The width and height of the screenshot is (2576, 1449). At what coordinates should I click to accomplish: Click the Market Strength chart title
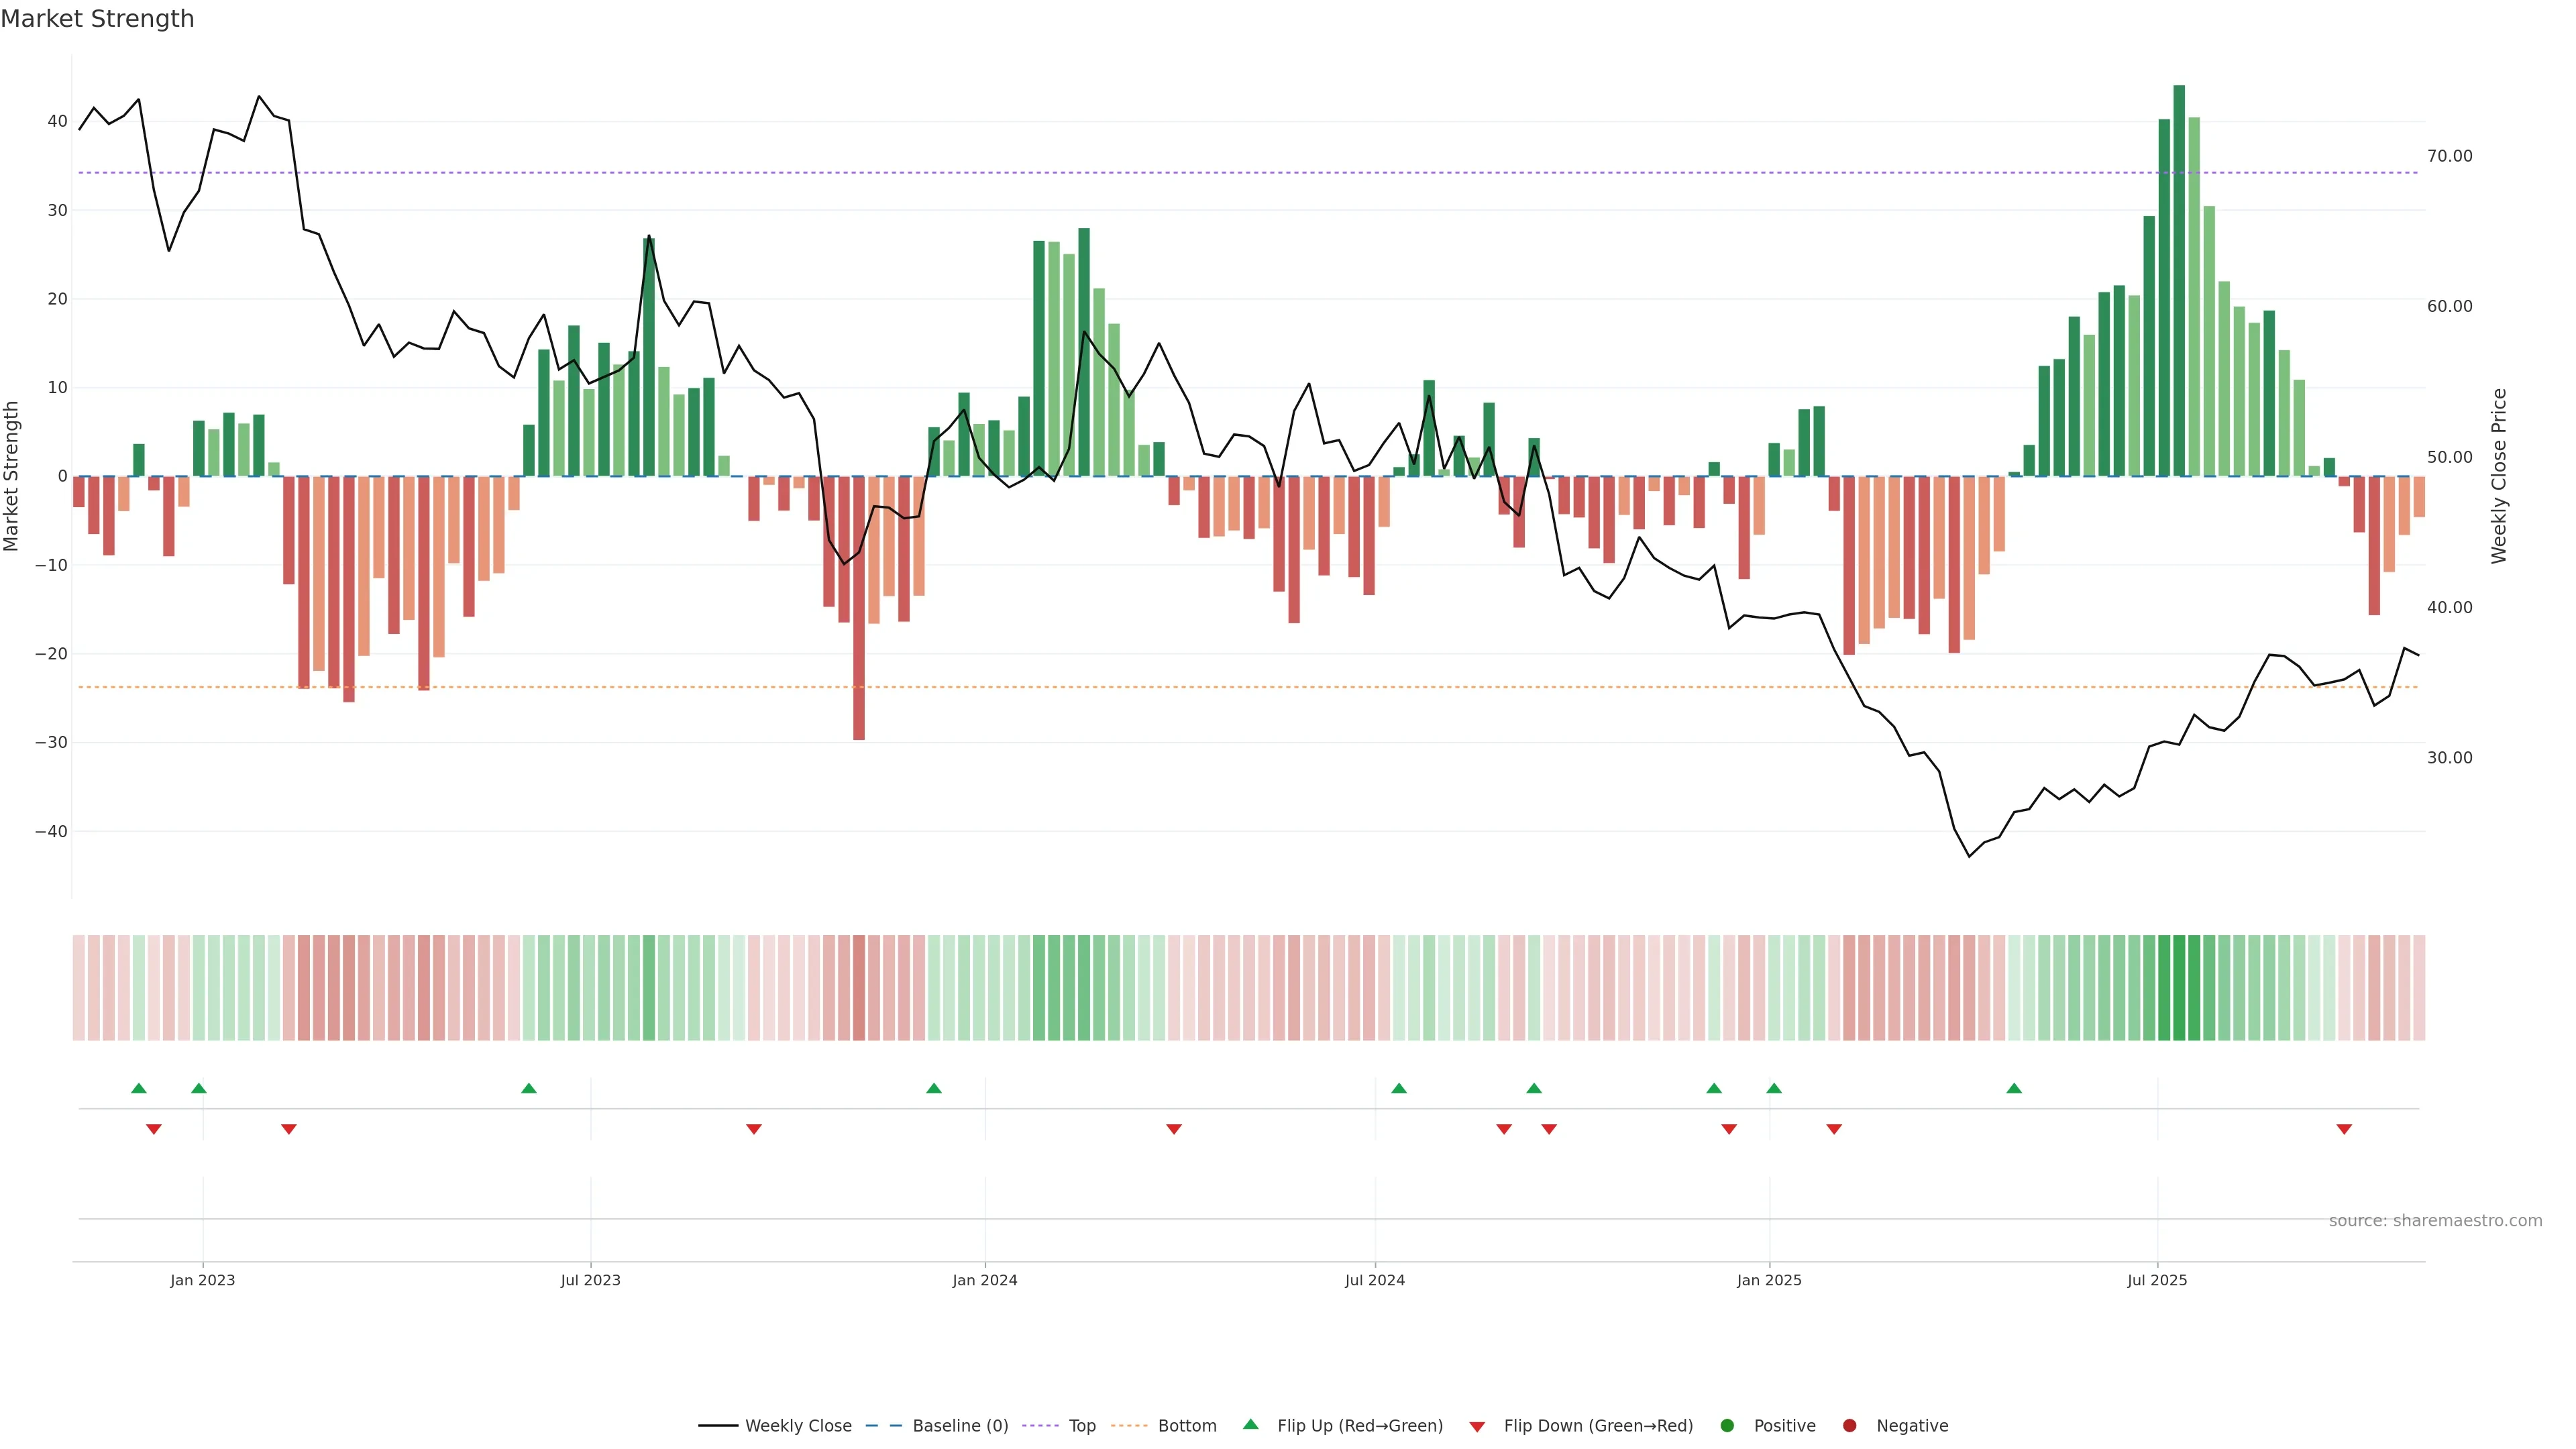click(x=97, y=19)
